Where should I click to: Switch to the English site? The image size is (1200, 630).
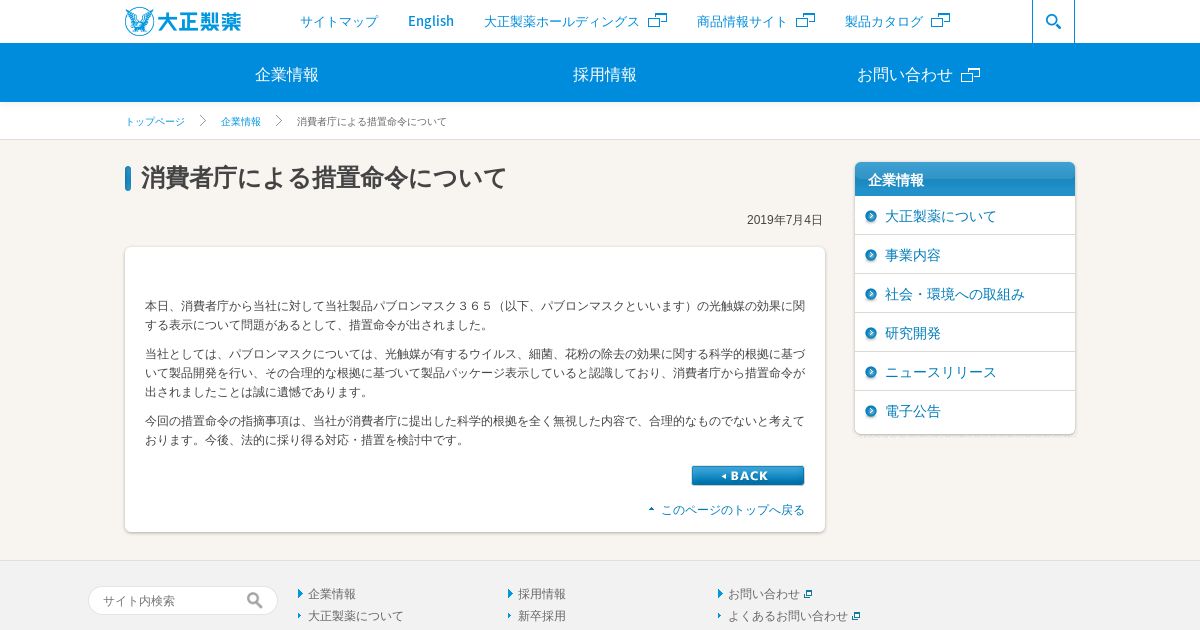(431, 21)
